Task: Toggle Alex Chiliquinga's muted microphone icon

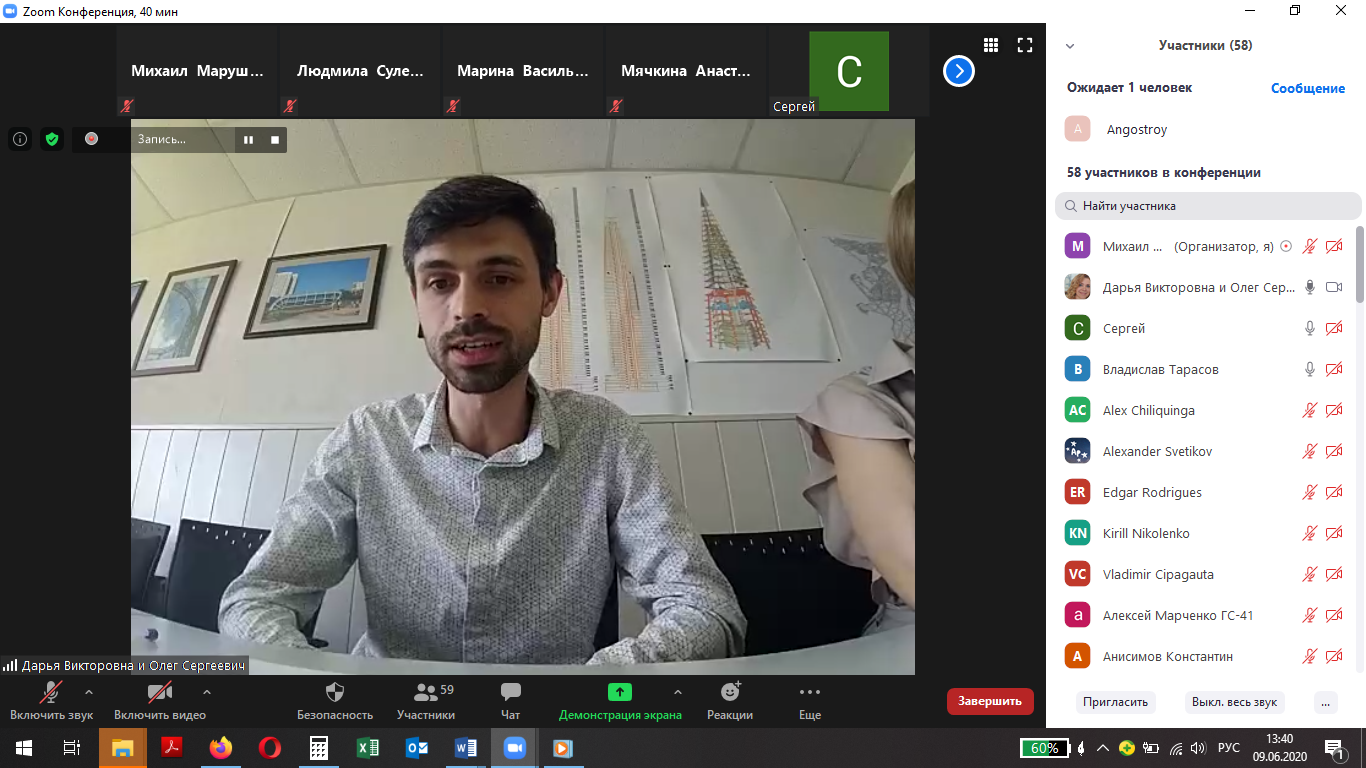Action: tap(1310, 410)
